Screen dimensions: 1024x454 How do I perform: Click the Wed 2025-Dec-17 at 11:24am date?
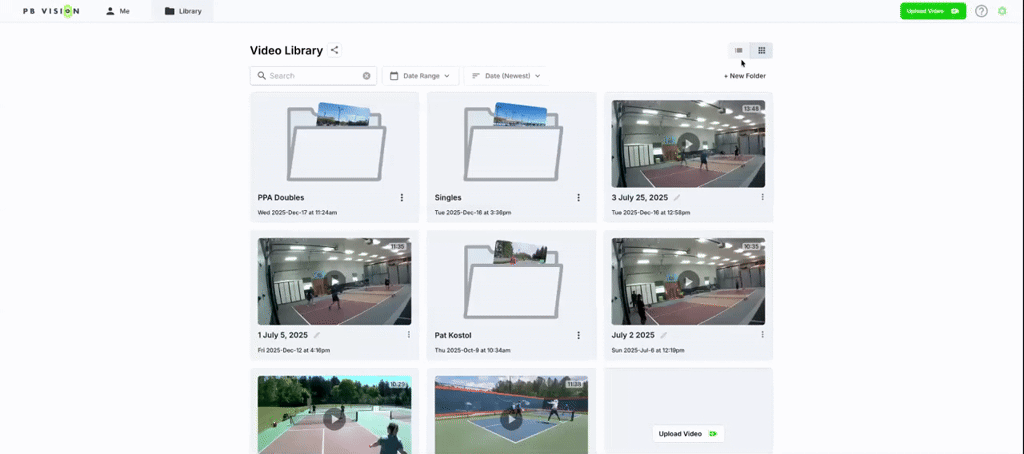pyautogui.click(x=297, y=212)
